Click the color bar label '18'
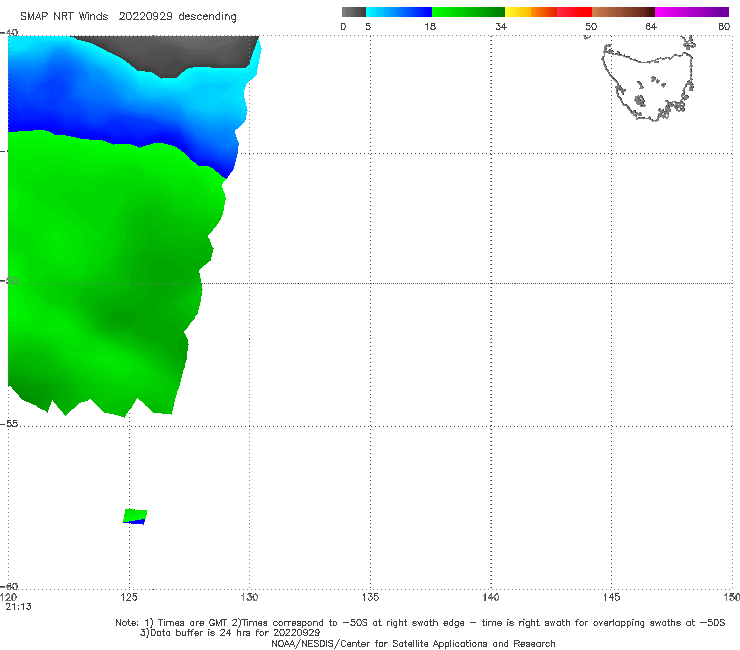 [430, 26]
